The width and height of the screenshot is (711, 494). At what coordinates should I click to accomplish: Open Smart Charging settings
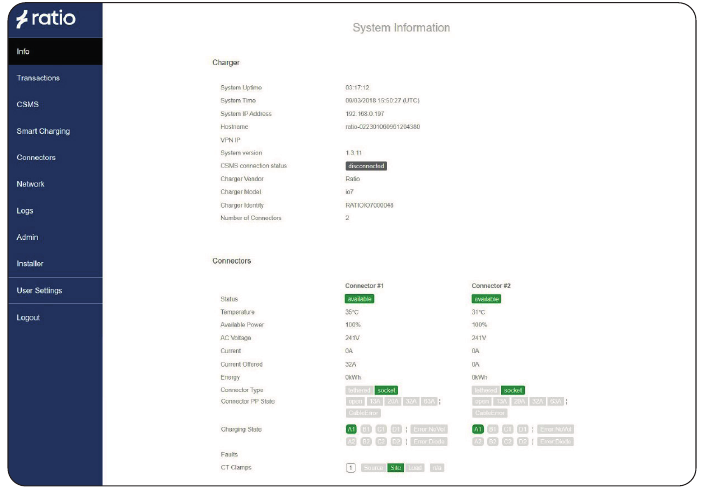[55, 131]
